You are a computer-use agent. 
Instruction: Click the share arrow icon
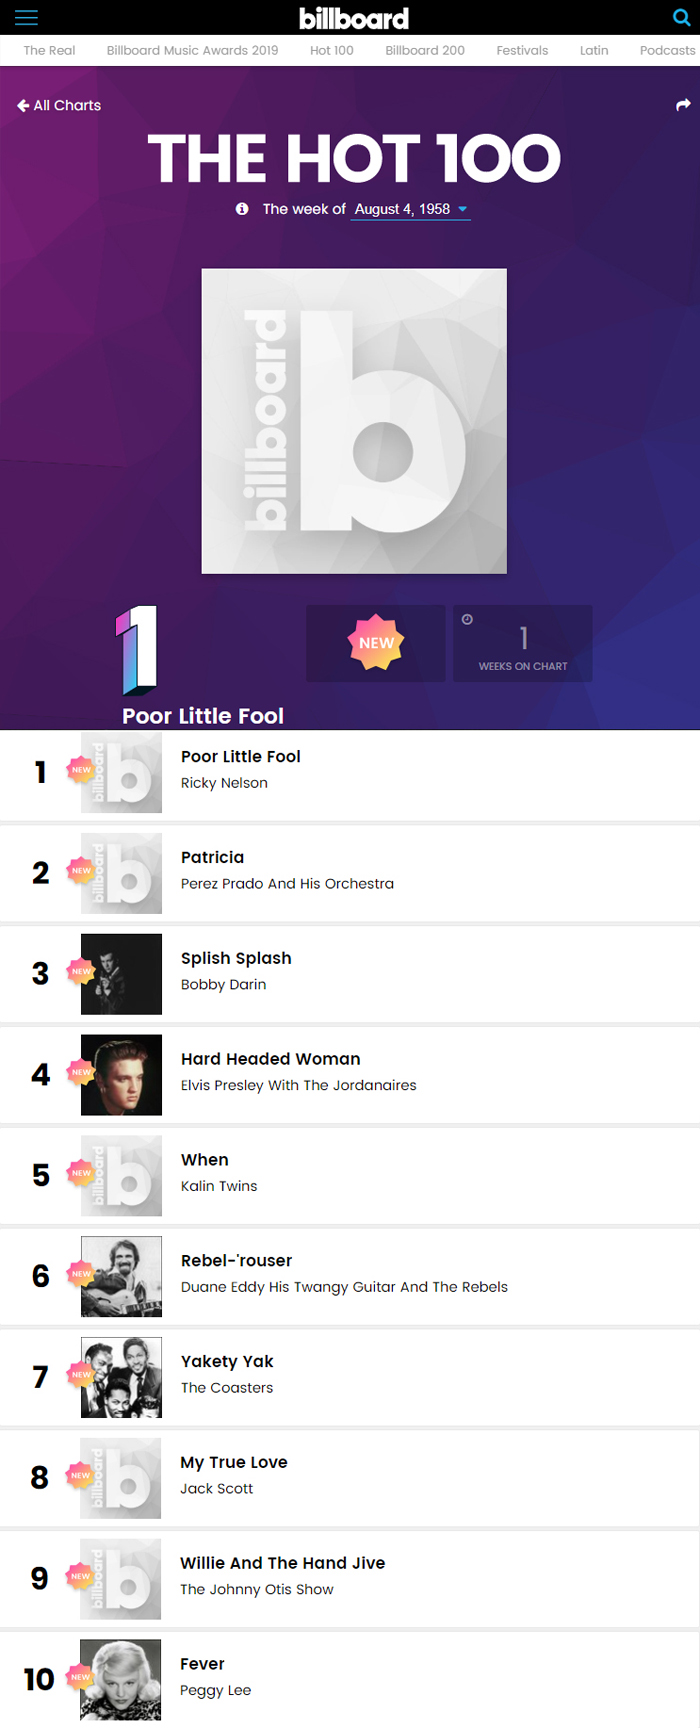(x=683, y=105)
